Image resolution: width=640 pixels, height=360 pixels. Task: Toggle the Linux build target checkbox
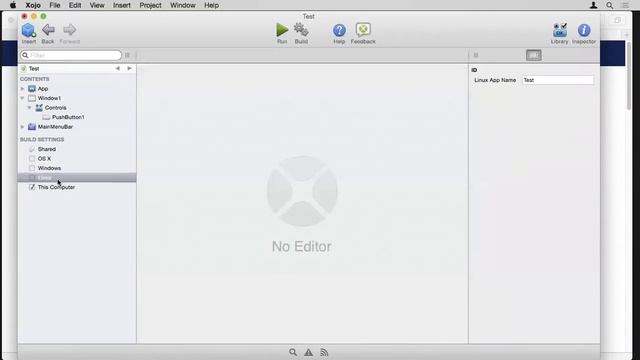[x=32, y=178]
